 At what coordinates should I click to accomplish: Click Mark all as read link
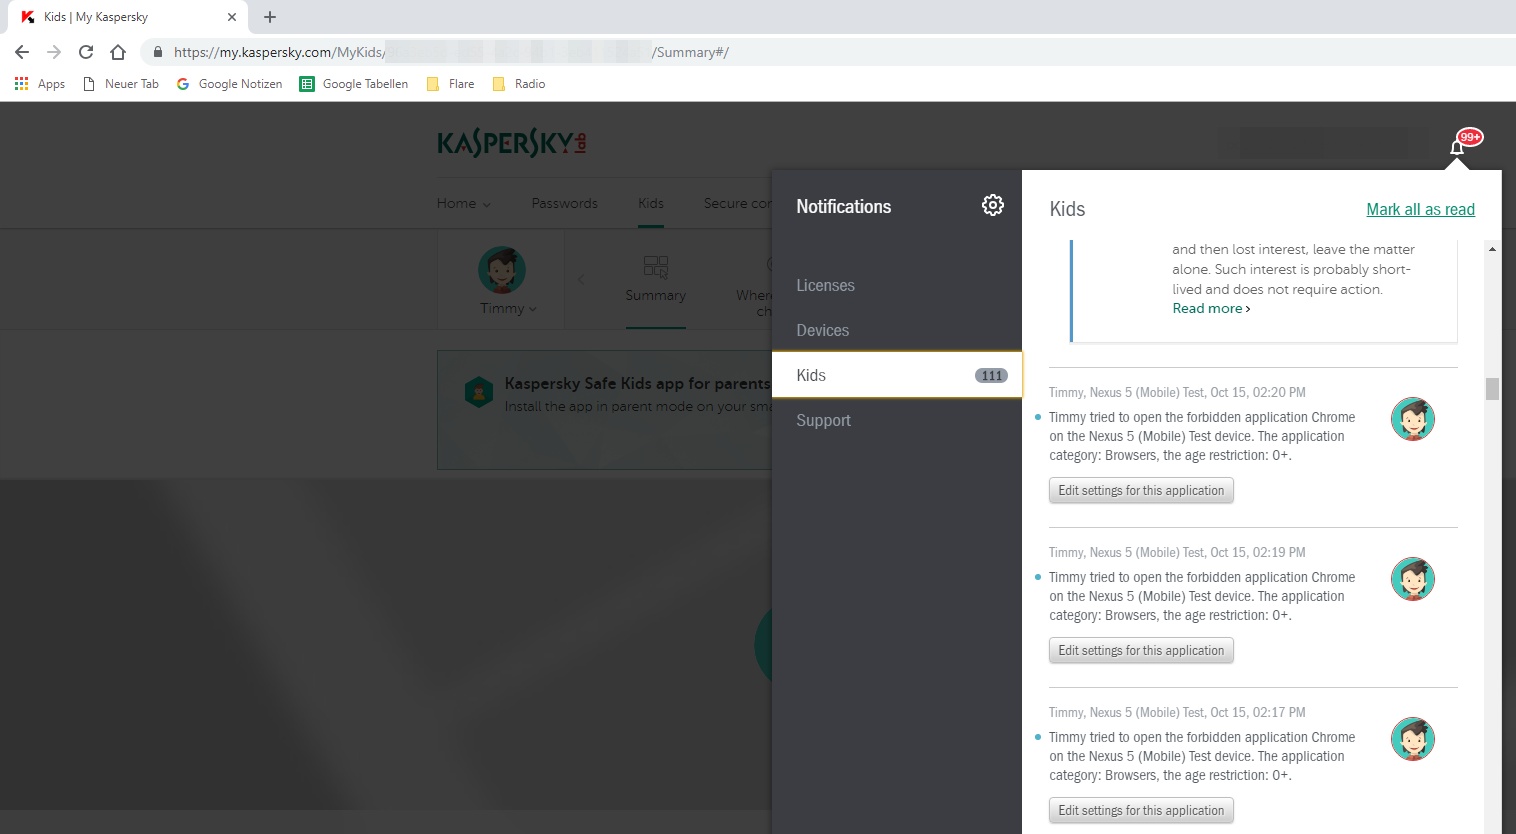1420,209
